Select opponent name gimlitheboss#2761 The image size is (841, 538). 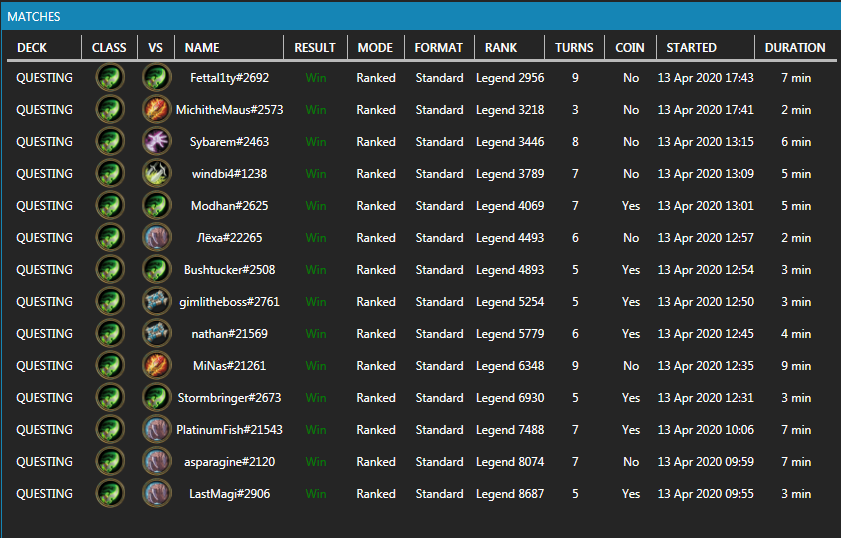pyautogui.click(x=230, y=302)
